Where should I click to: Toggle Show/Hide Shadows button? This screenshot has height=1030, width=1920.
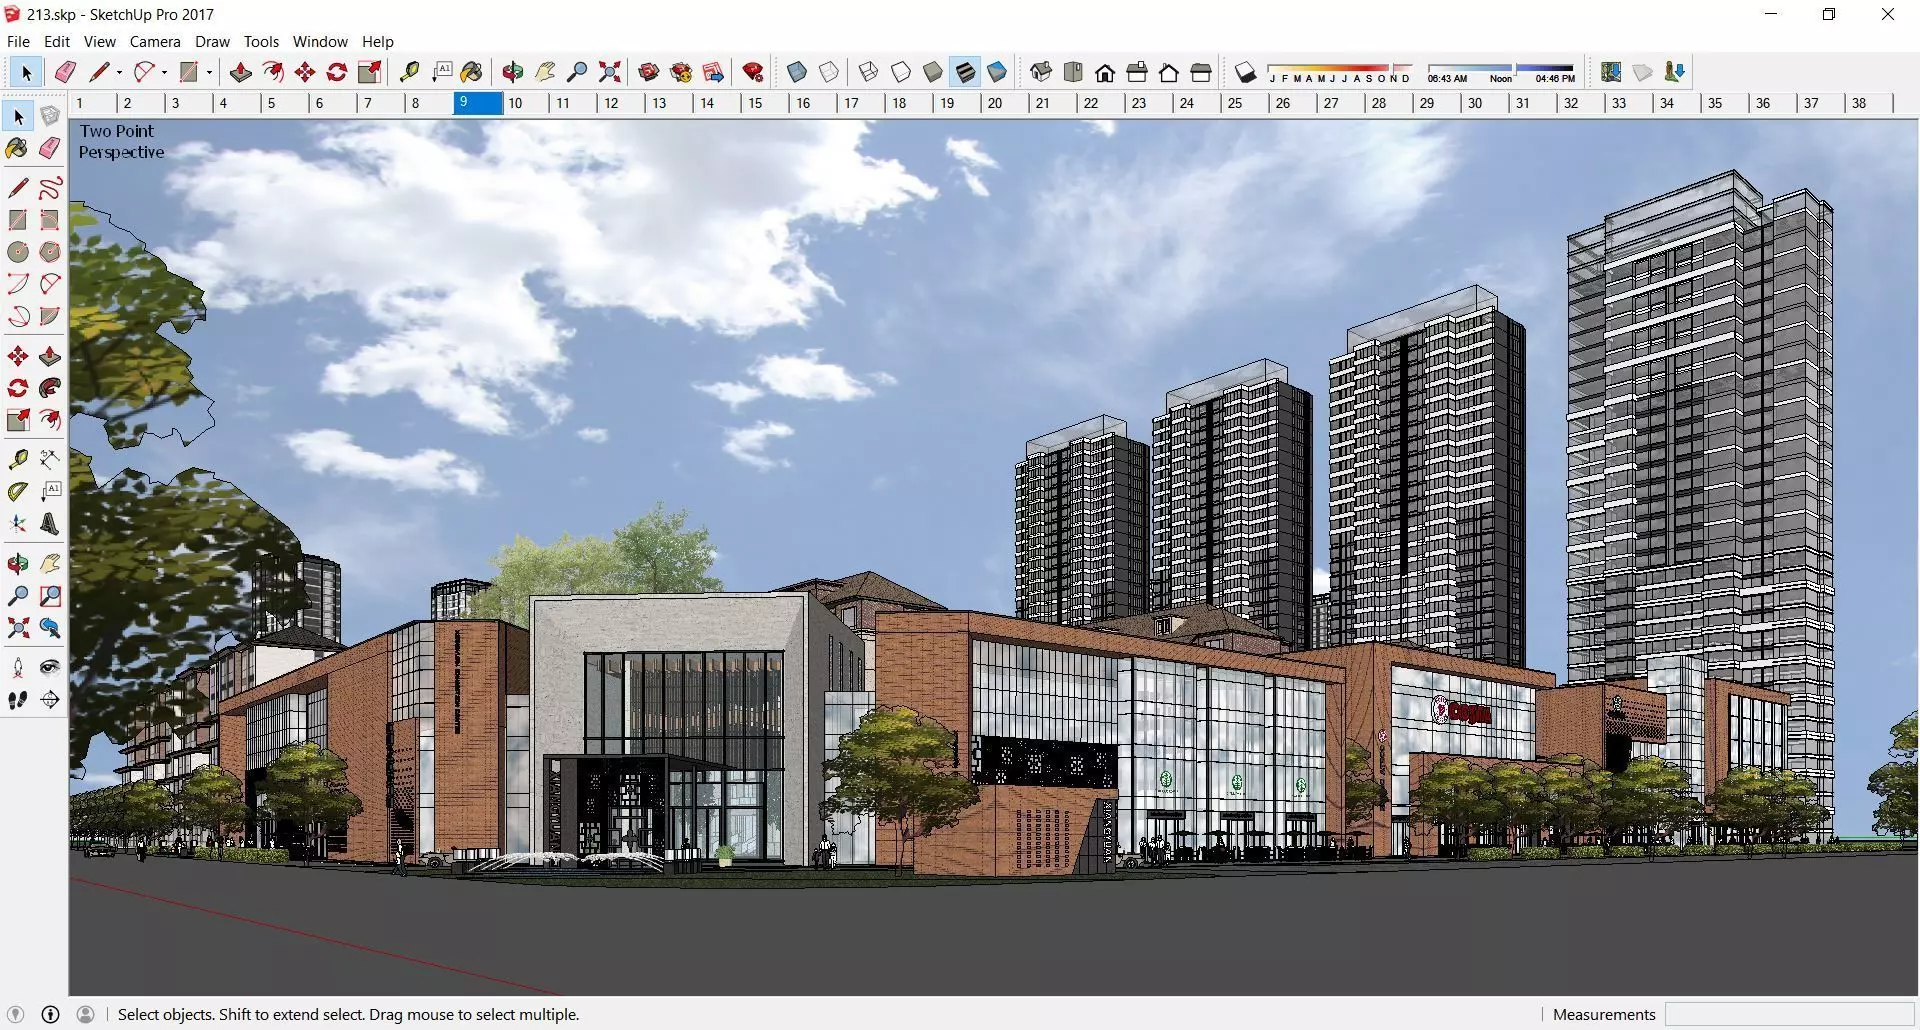[1245, 72]
